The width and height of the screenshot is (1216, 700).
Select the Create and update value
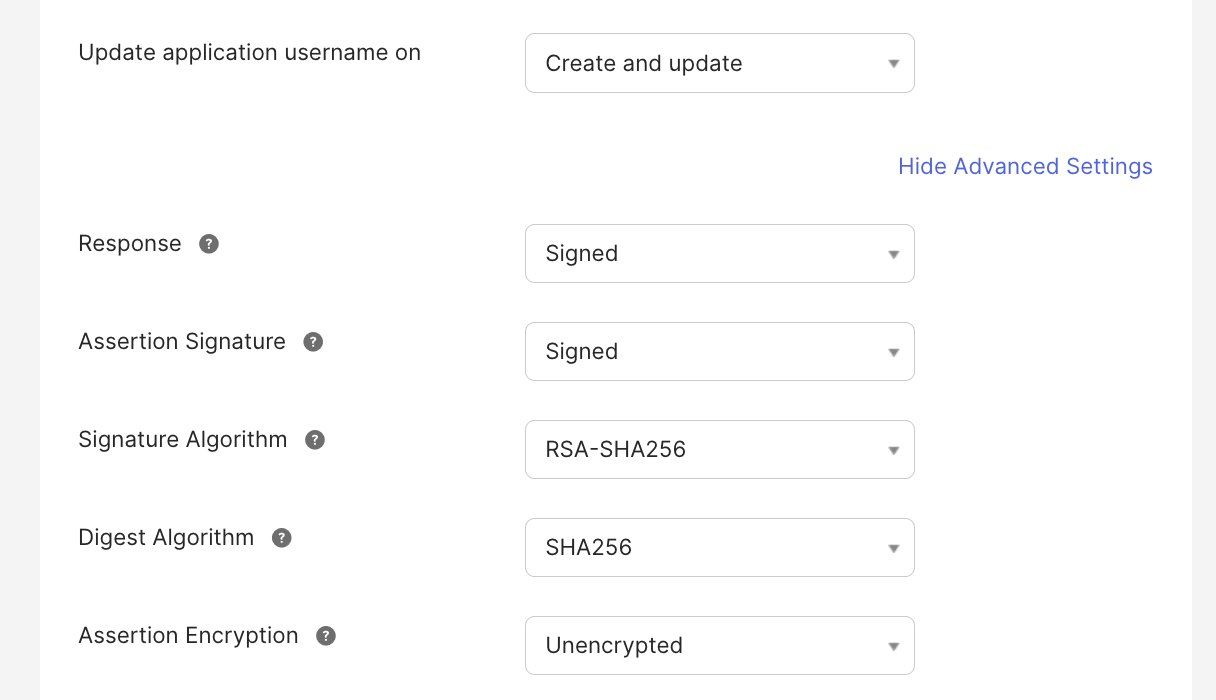coord(644,63)
